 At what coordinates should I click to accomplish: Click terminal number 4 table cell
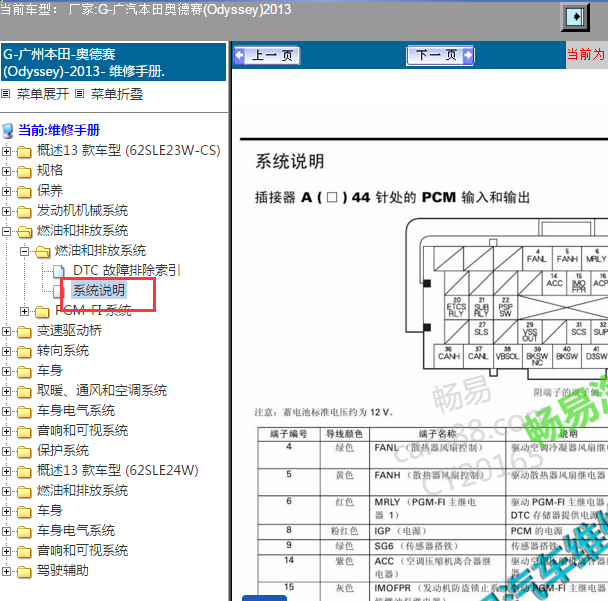(289, 453)
